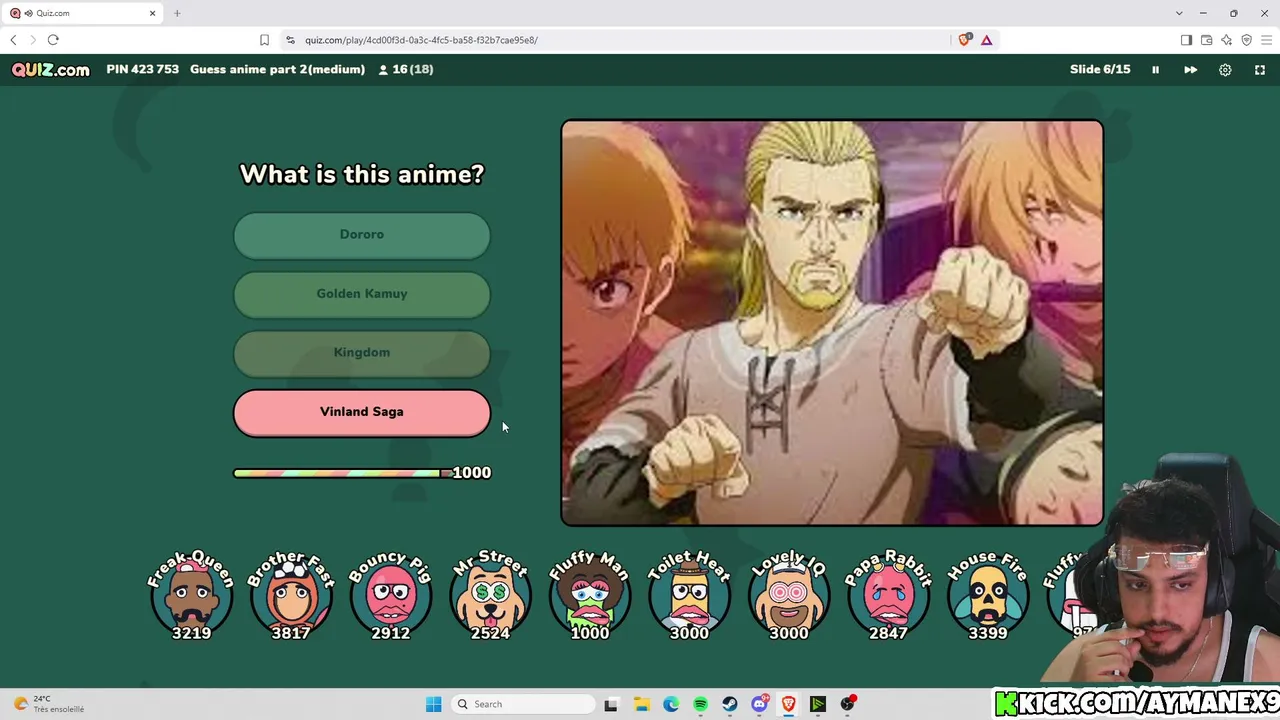The height and width of the screenshot is (720, 1280).
Task: Open the Windows Start menu
Action: [x=433, y=704]
